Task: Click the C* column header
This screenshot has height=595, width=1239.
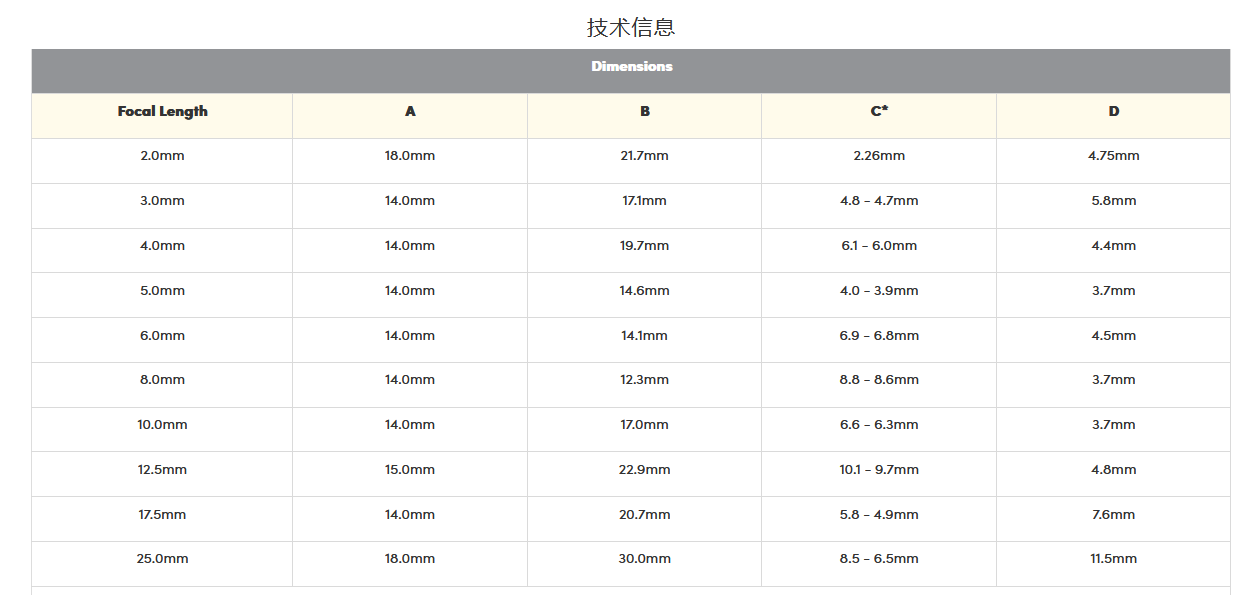Action: coord(878,111)
